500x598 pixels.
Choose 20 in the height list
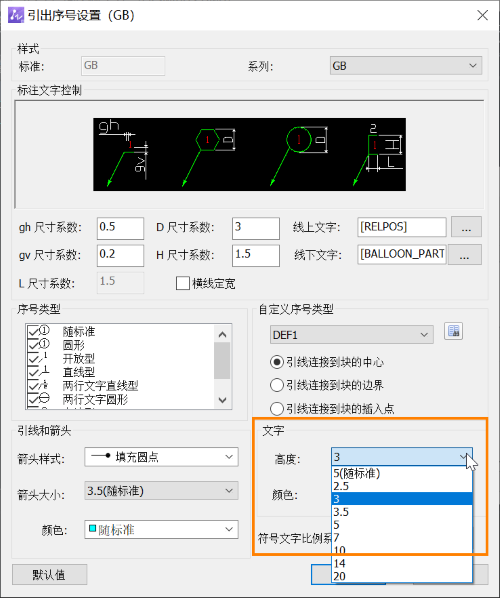click(402, 576)
